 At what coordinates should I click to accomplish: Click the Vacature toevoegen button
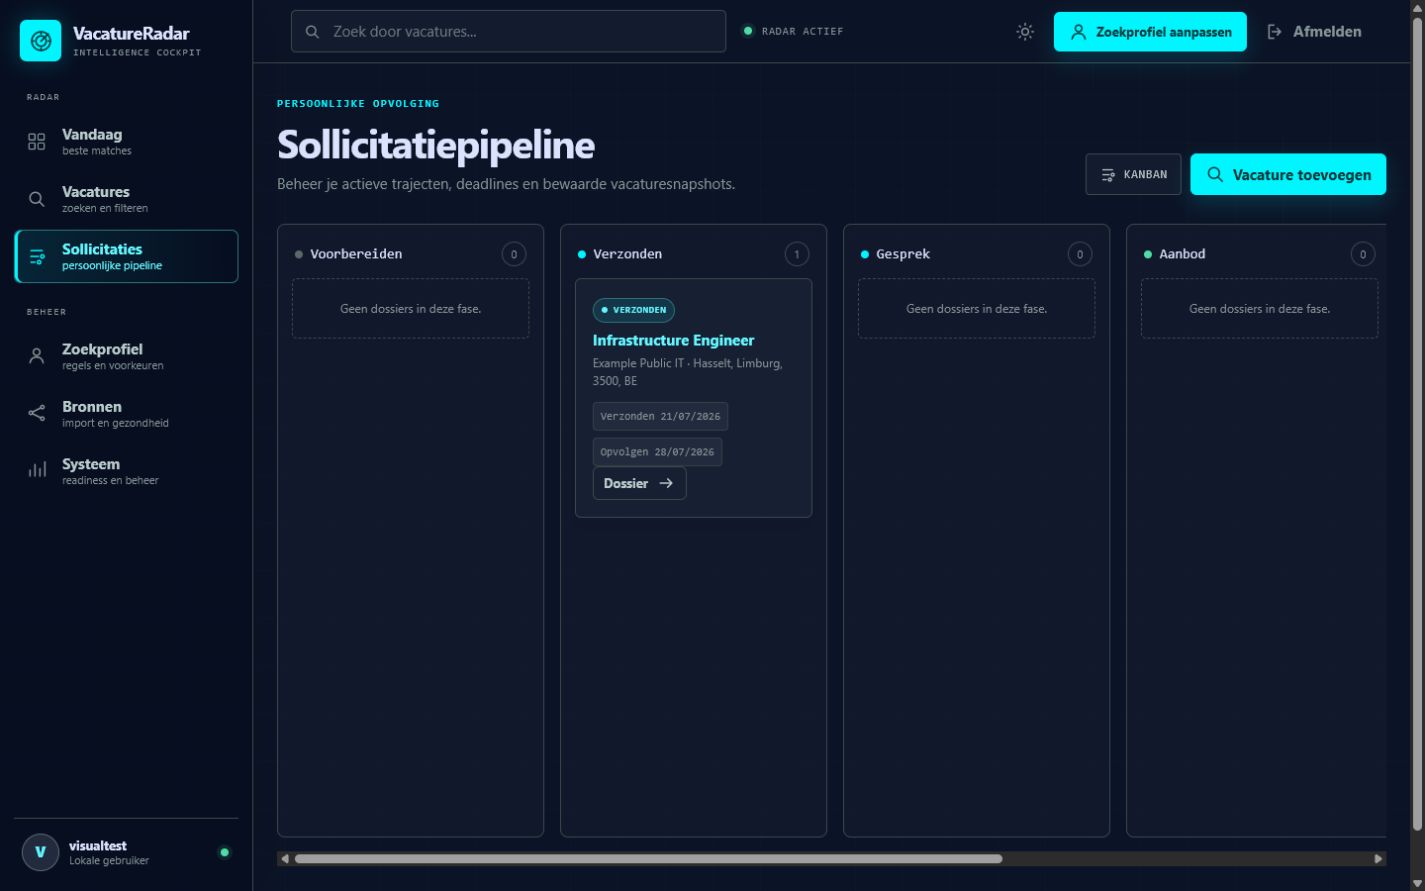click(1288, 174)
